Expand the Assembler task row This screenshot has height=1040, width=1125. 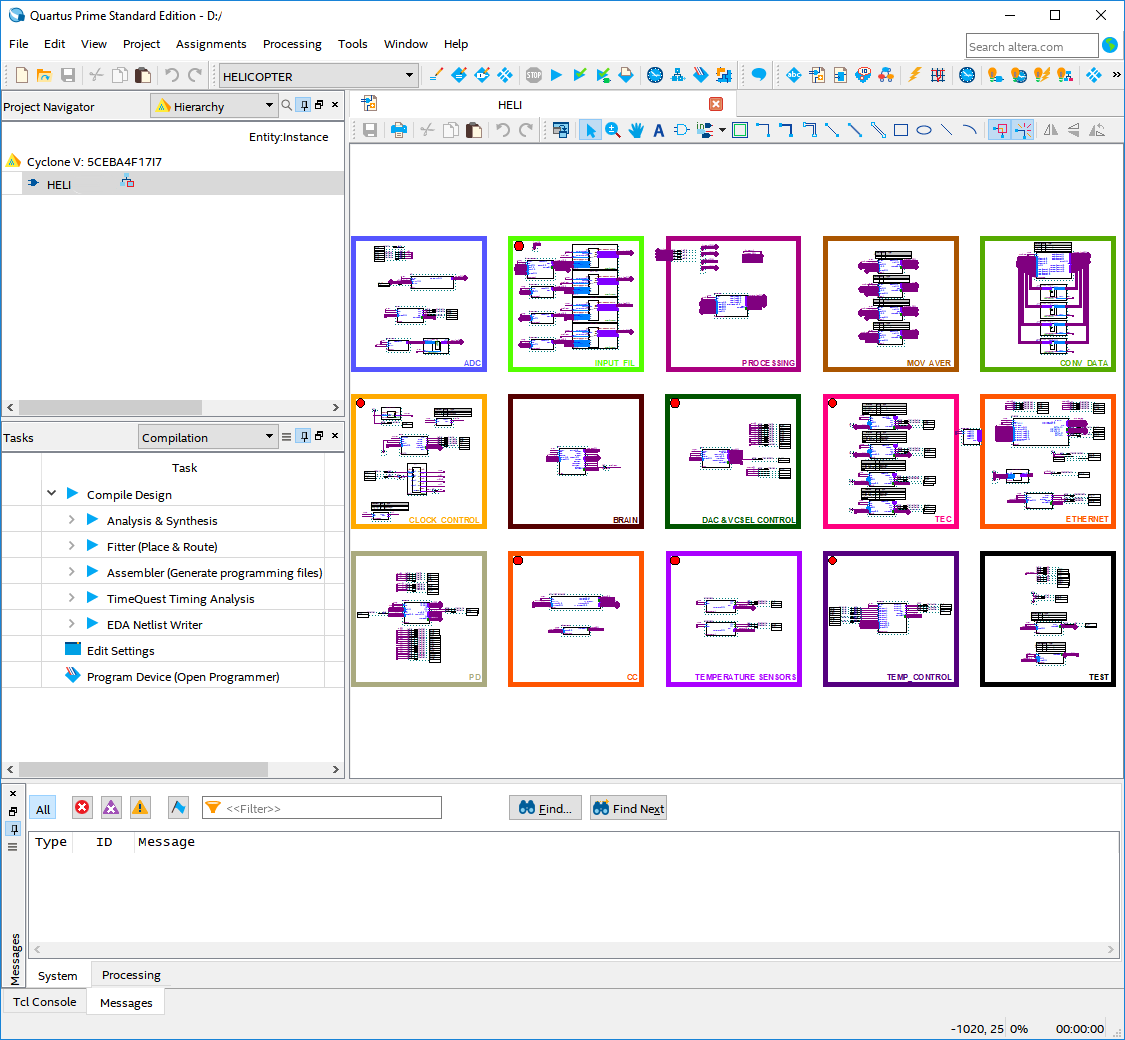coord(72,572)
